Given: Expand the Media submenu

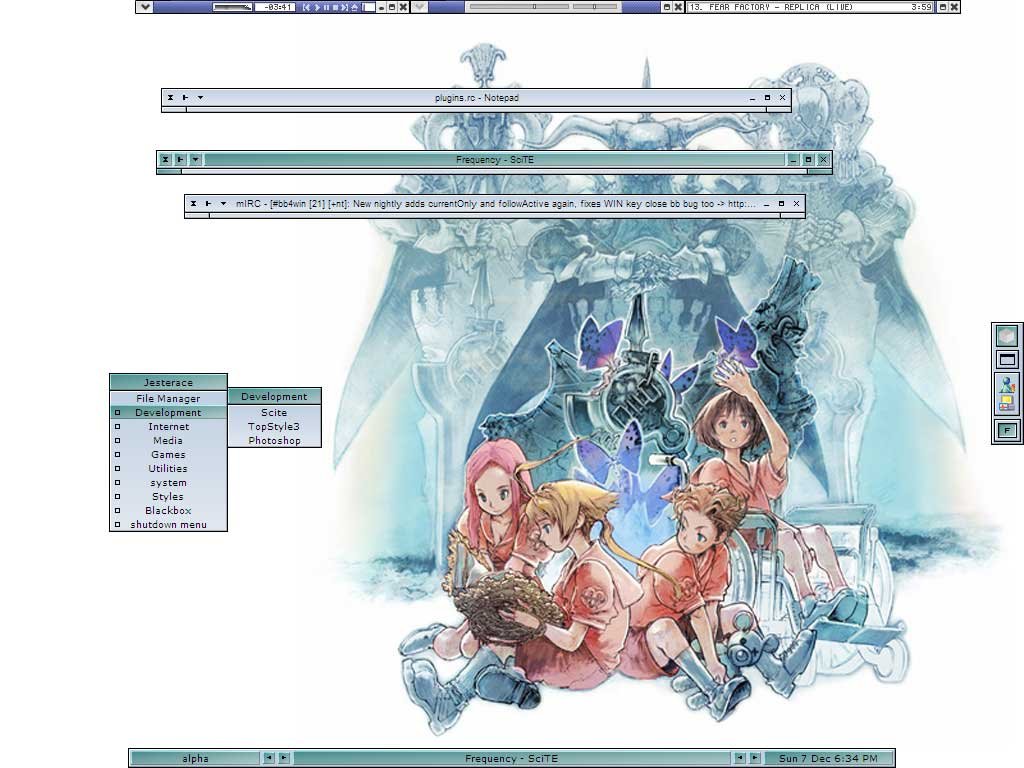Looking at the screenshot, I should 168,441.
